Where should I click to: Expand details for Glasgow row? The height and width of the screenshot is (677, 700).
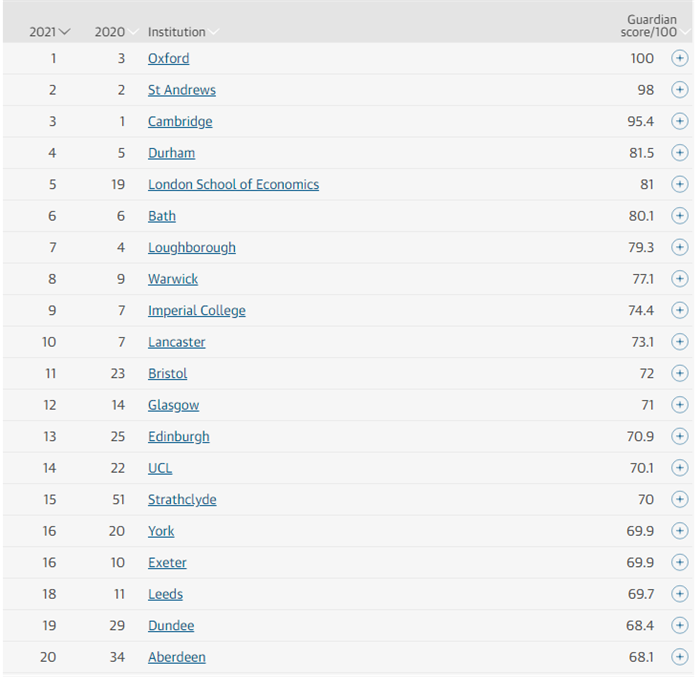click(679, 405)
